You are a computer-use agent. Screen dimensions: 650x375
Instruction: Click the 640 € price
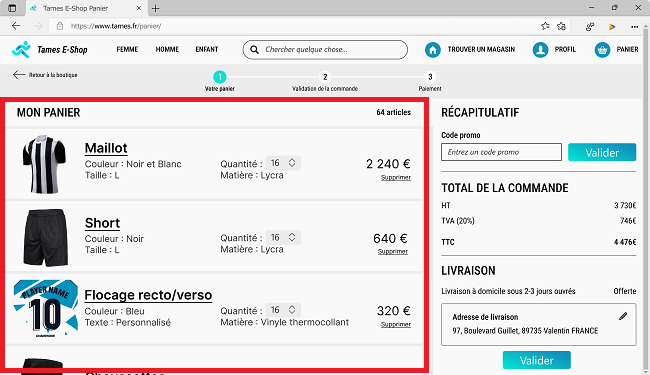(390, 239)
